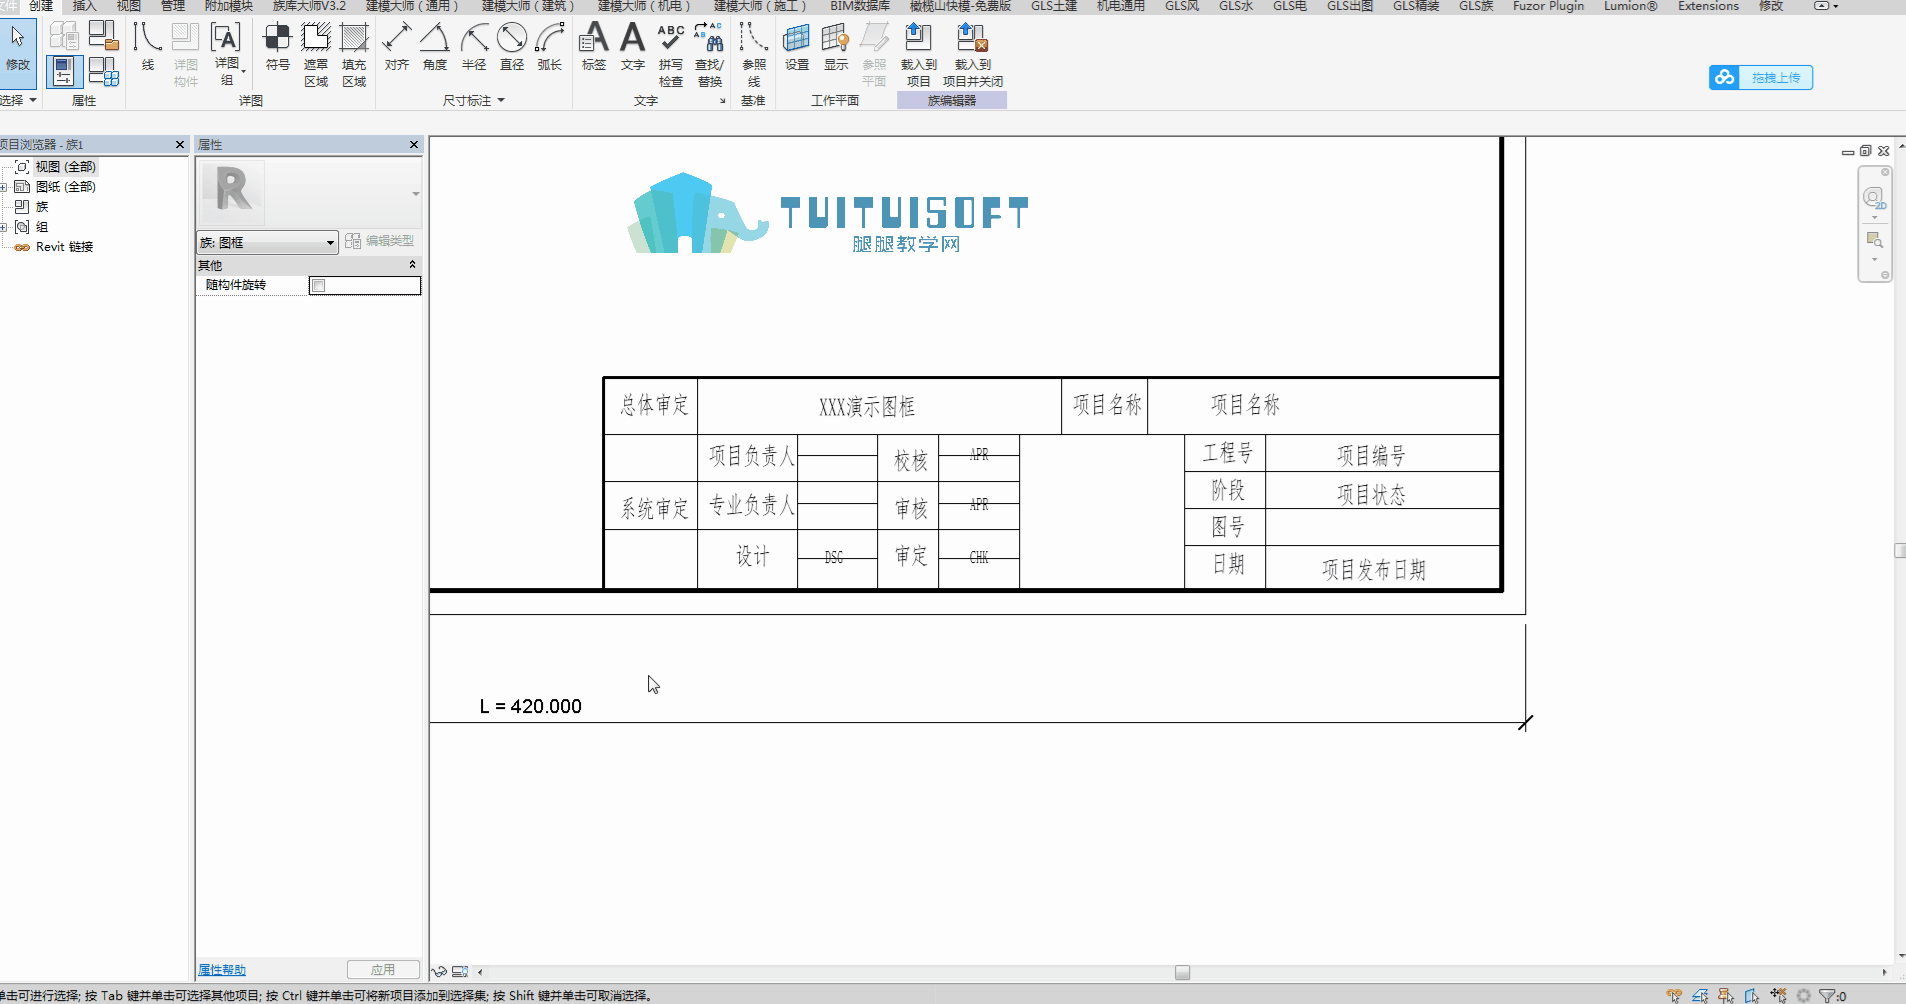The width and height of the screenshot is (1906, 1004).
Task: Select the 弧长 arc length dimension tool
Action: coord(550,48)
